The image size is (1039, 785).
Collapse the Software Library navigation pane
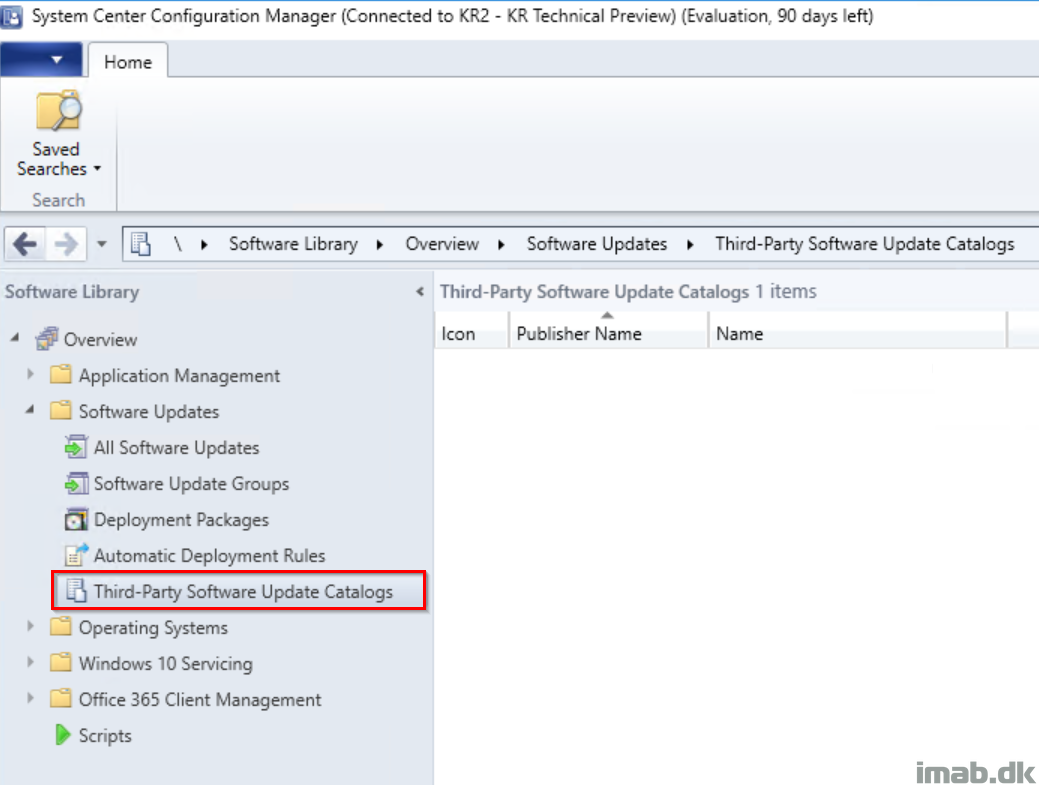[x=419, y=291]
